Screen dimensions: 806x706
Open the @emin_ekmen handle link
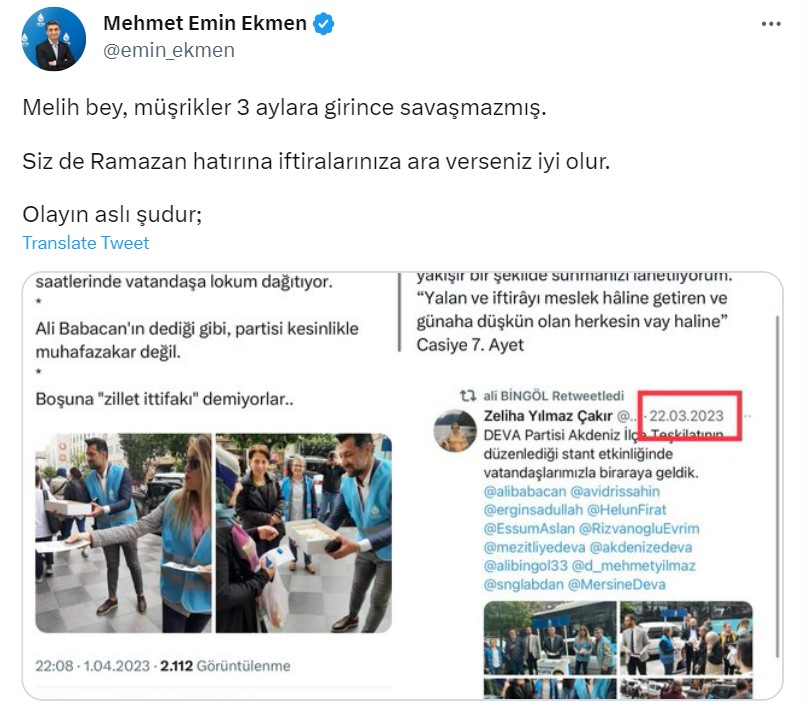click(x=169, y=50)
